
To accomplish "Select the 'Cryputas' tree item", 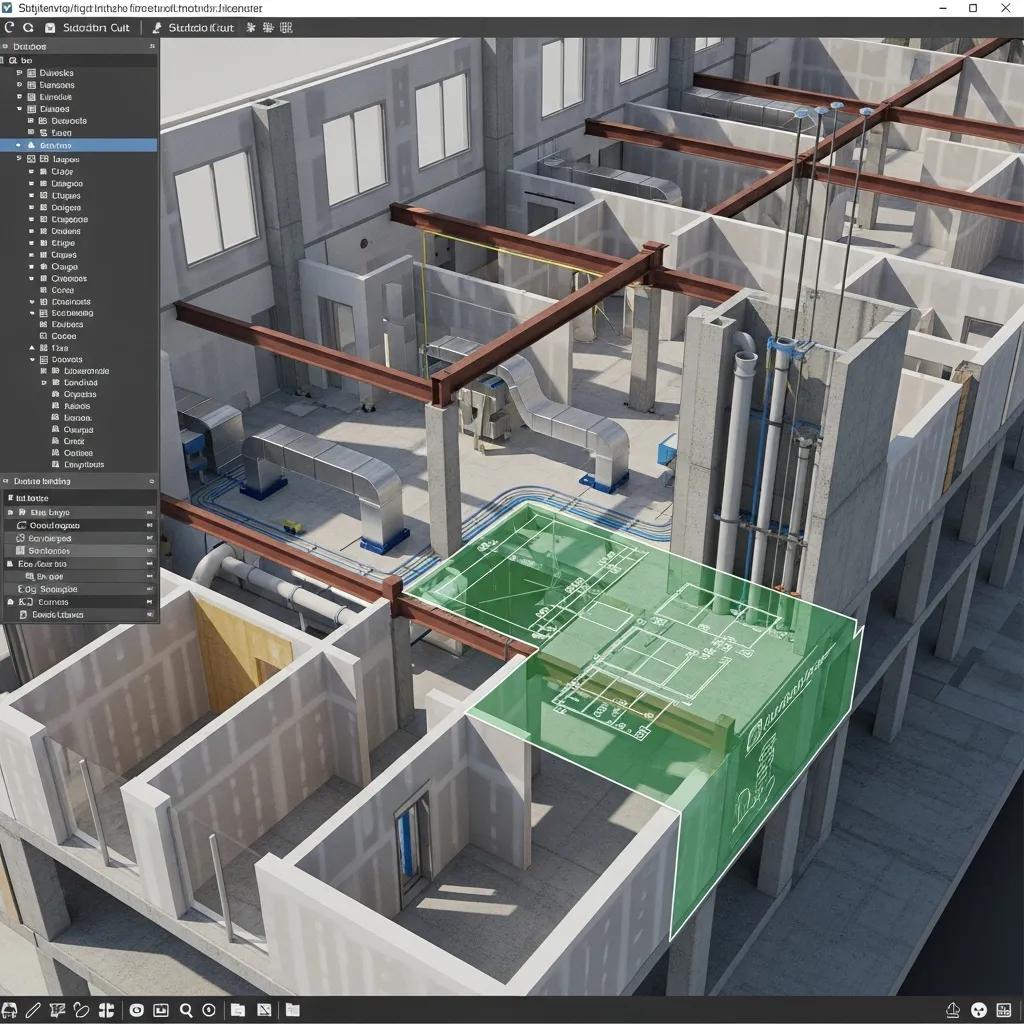I will click(80, 394).
